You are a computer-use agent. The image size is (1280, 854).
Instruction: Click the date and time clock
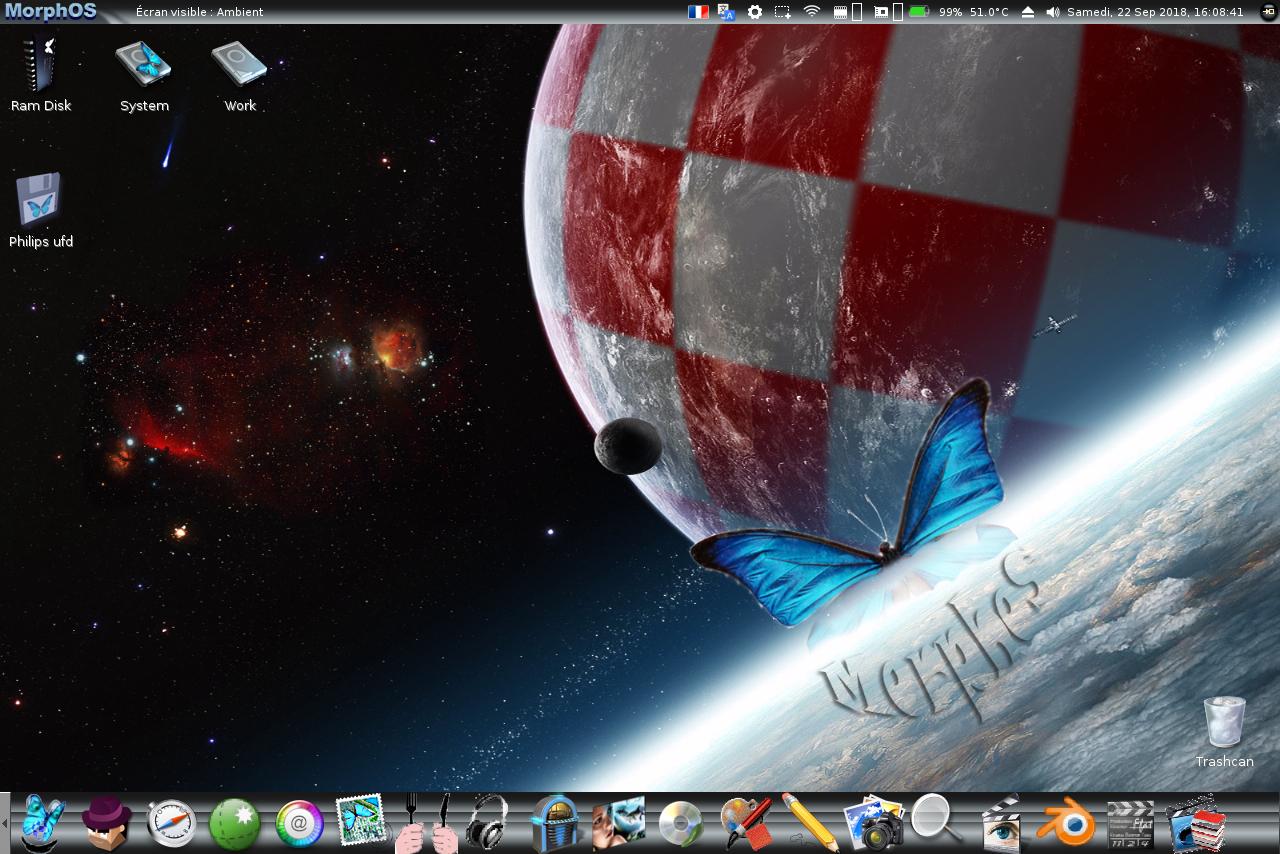coord(1155,12)
